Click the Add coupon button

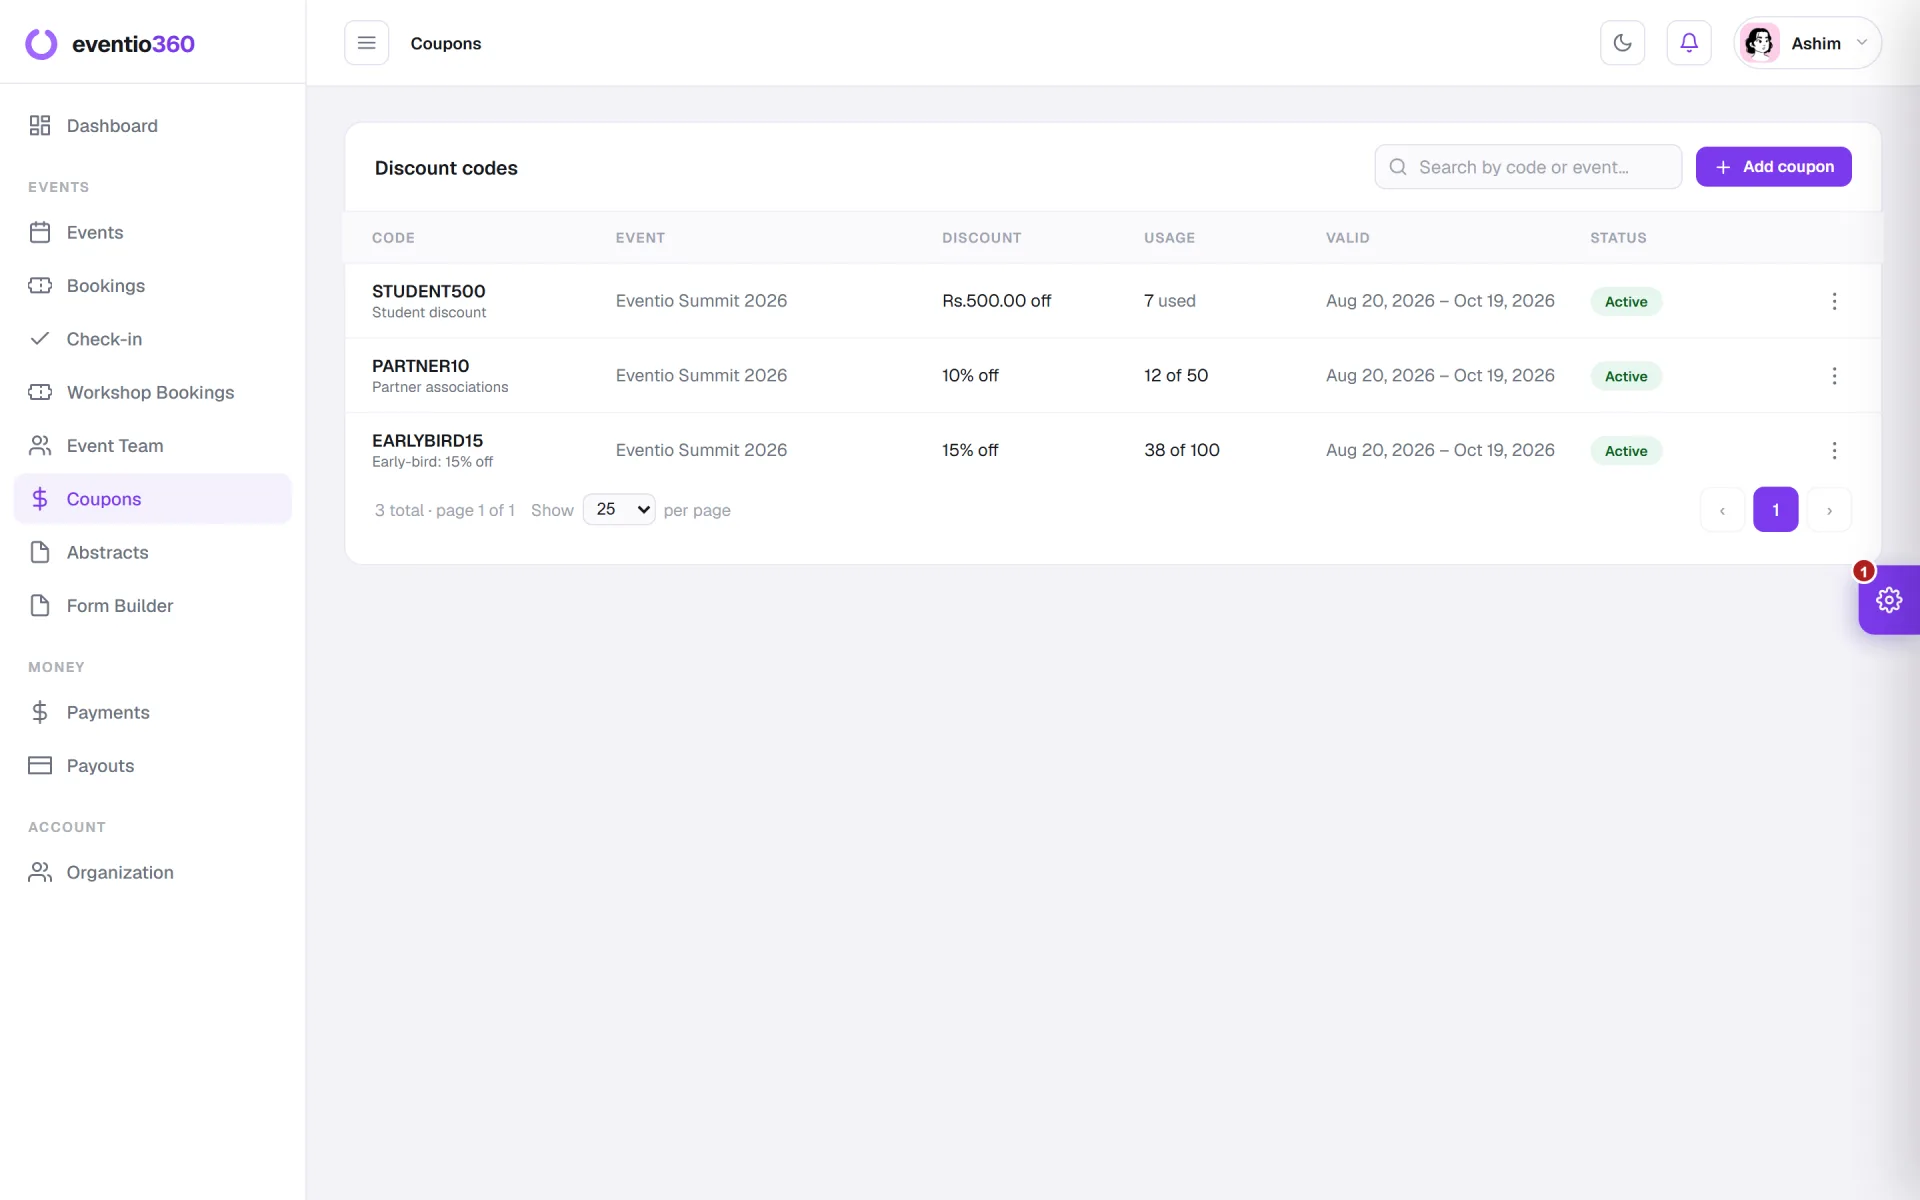click(x=1773, y=167)
